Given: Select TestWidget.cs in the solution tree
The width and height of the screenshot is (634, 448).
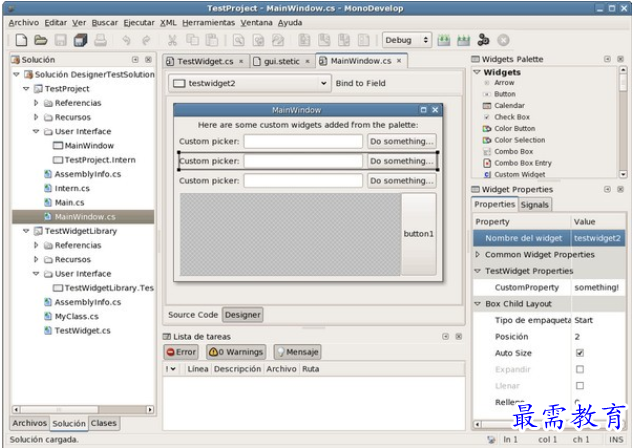Looking at the screenshot, I should tap(82, 331).
